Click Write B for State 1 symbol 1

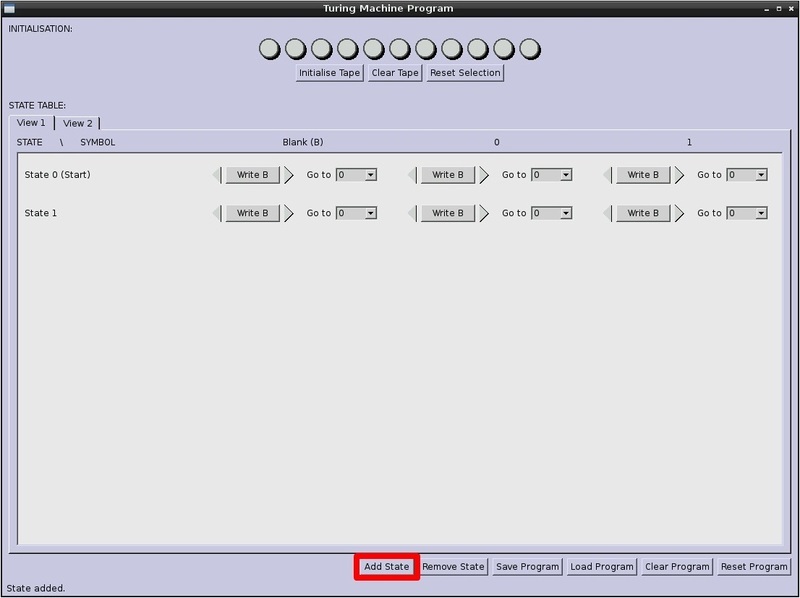[x=642, y=213]
